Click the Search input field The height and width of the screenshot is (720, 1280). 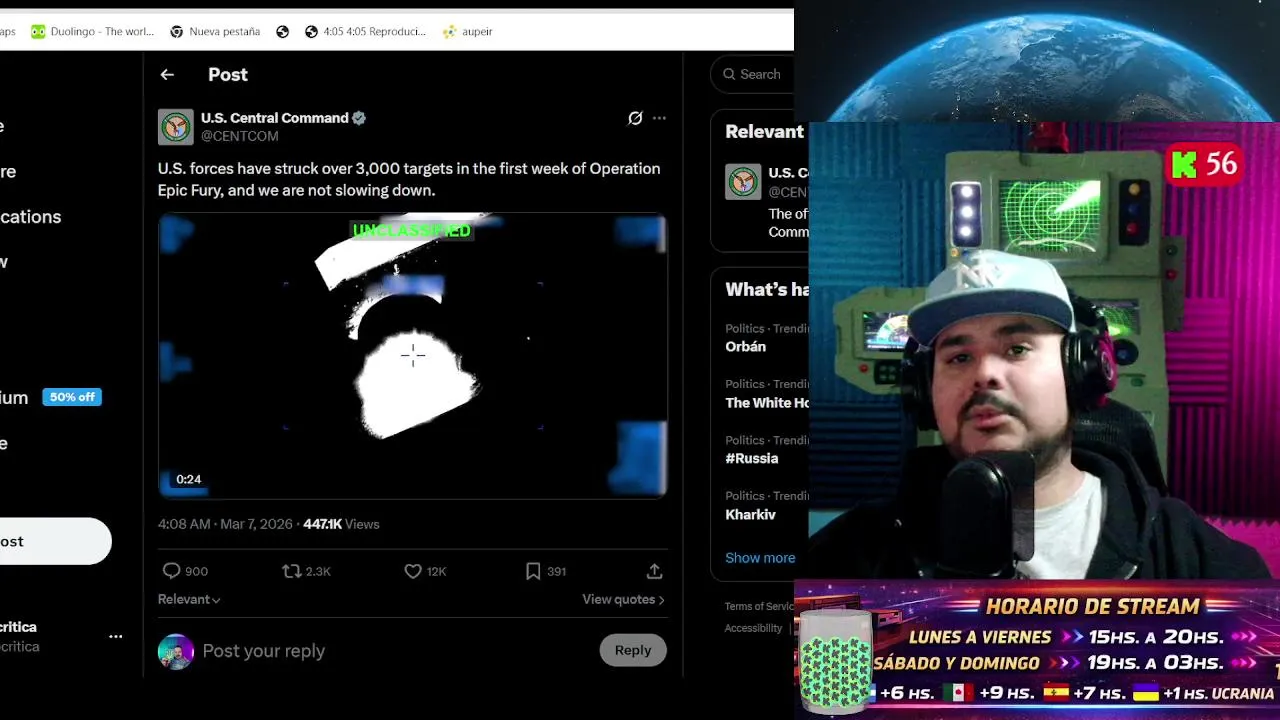coord(753,74)
